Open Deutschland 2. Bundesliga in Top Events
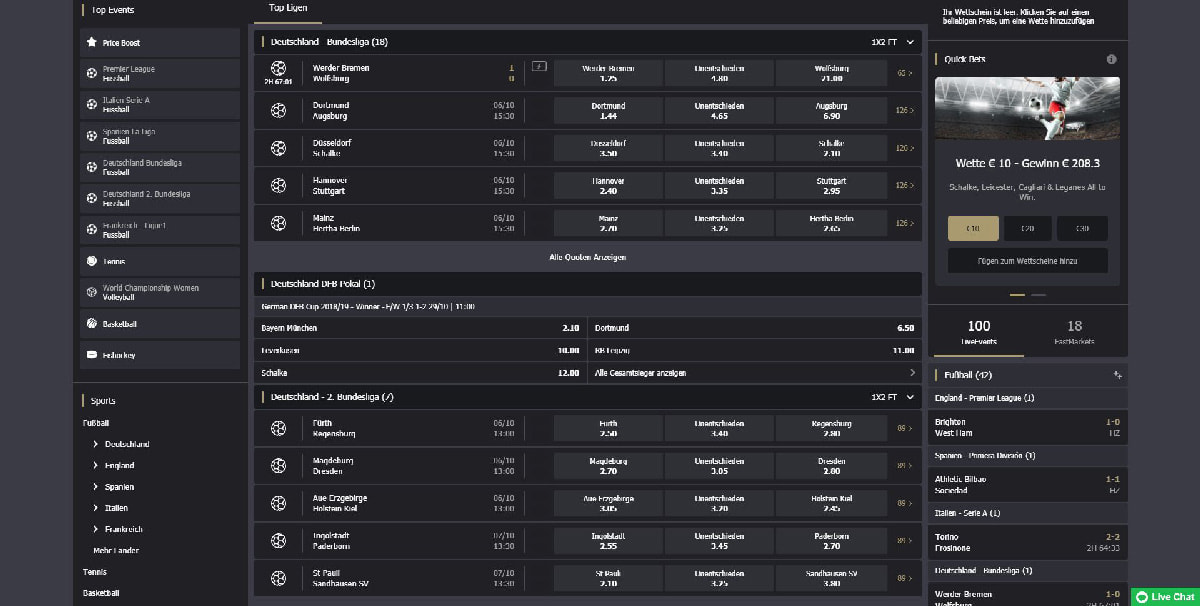Screen dimensions: 1200x606 (x=160, y=198)
